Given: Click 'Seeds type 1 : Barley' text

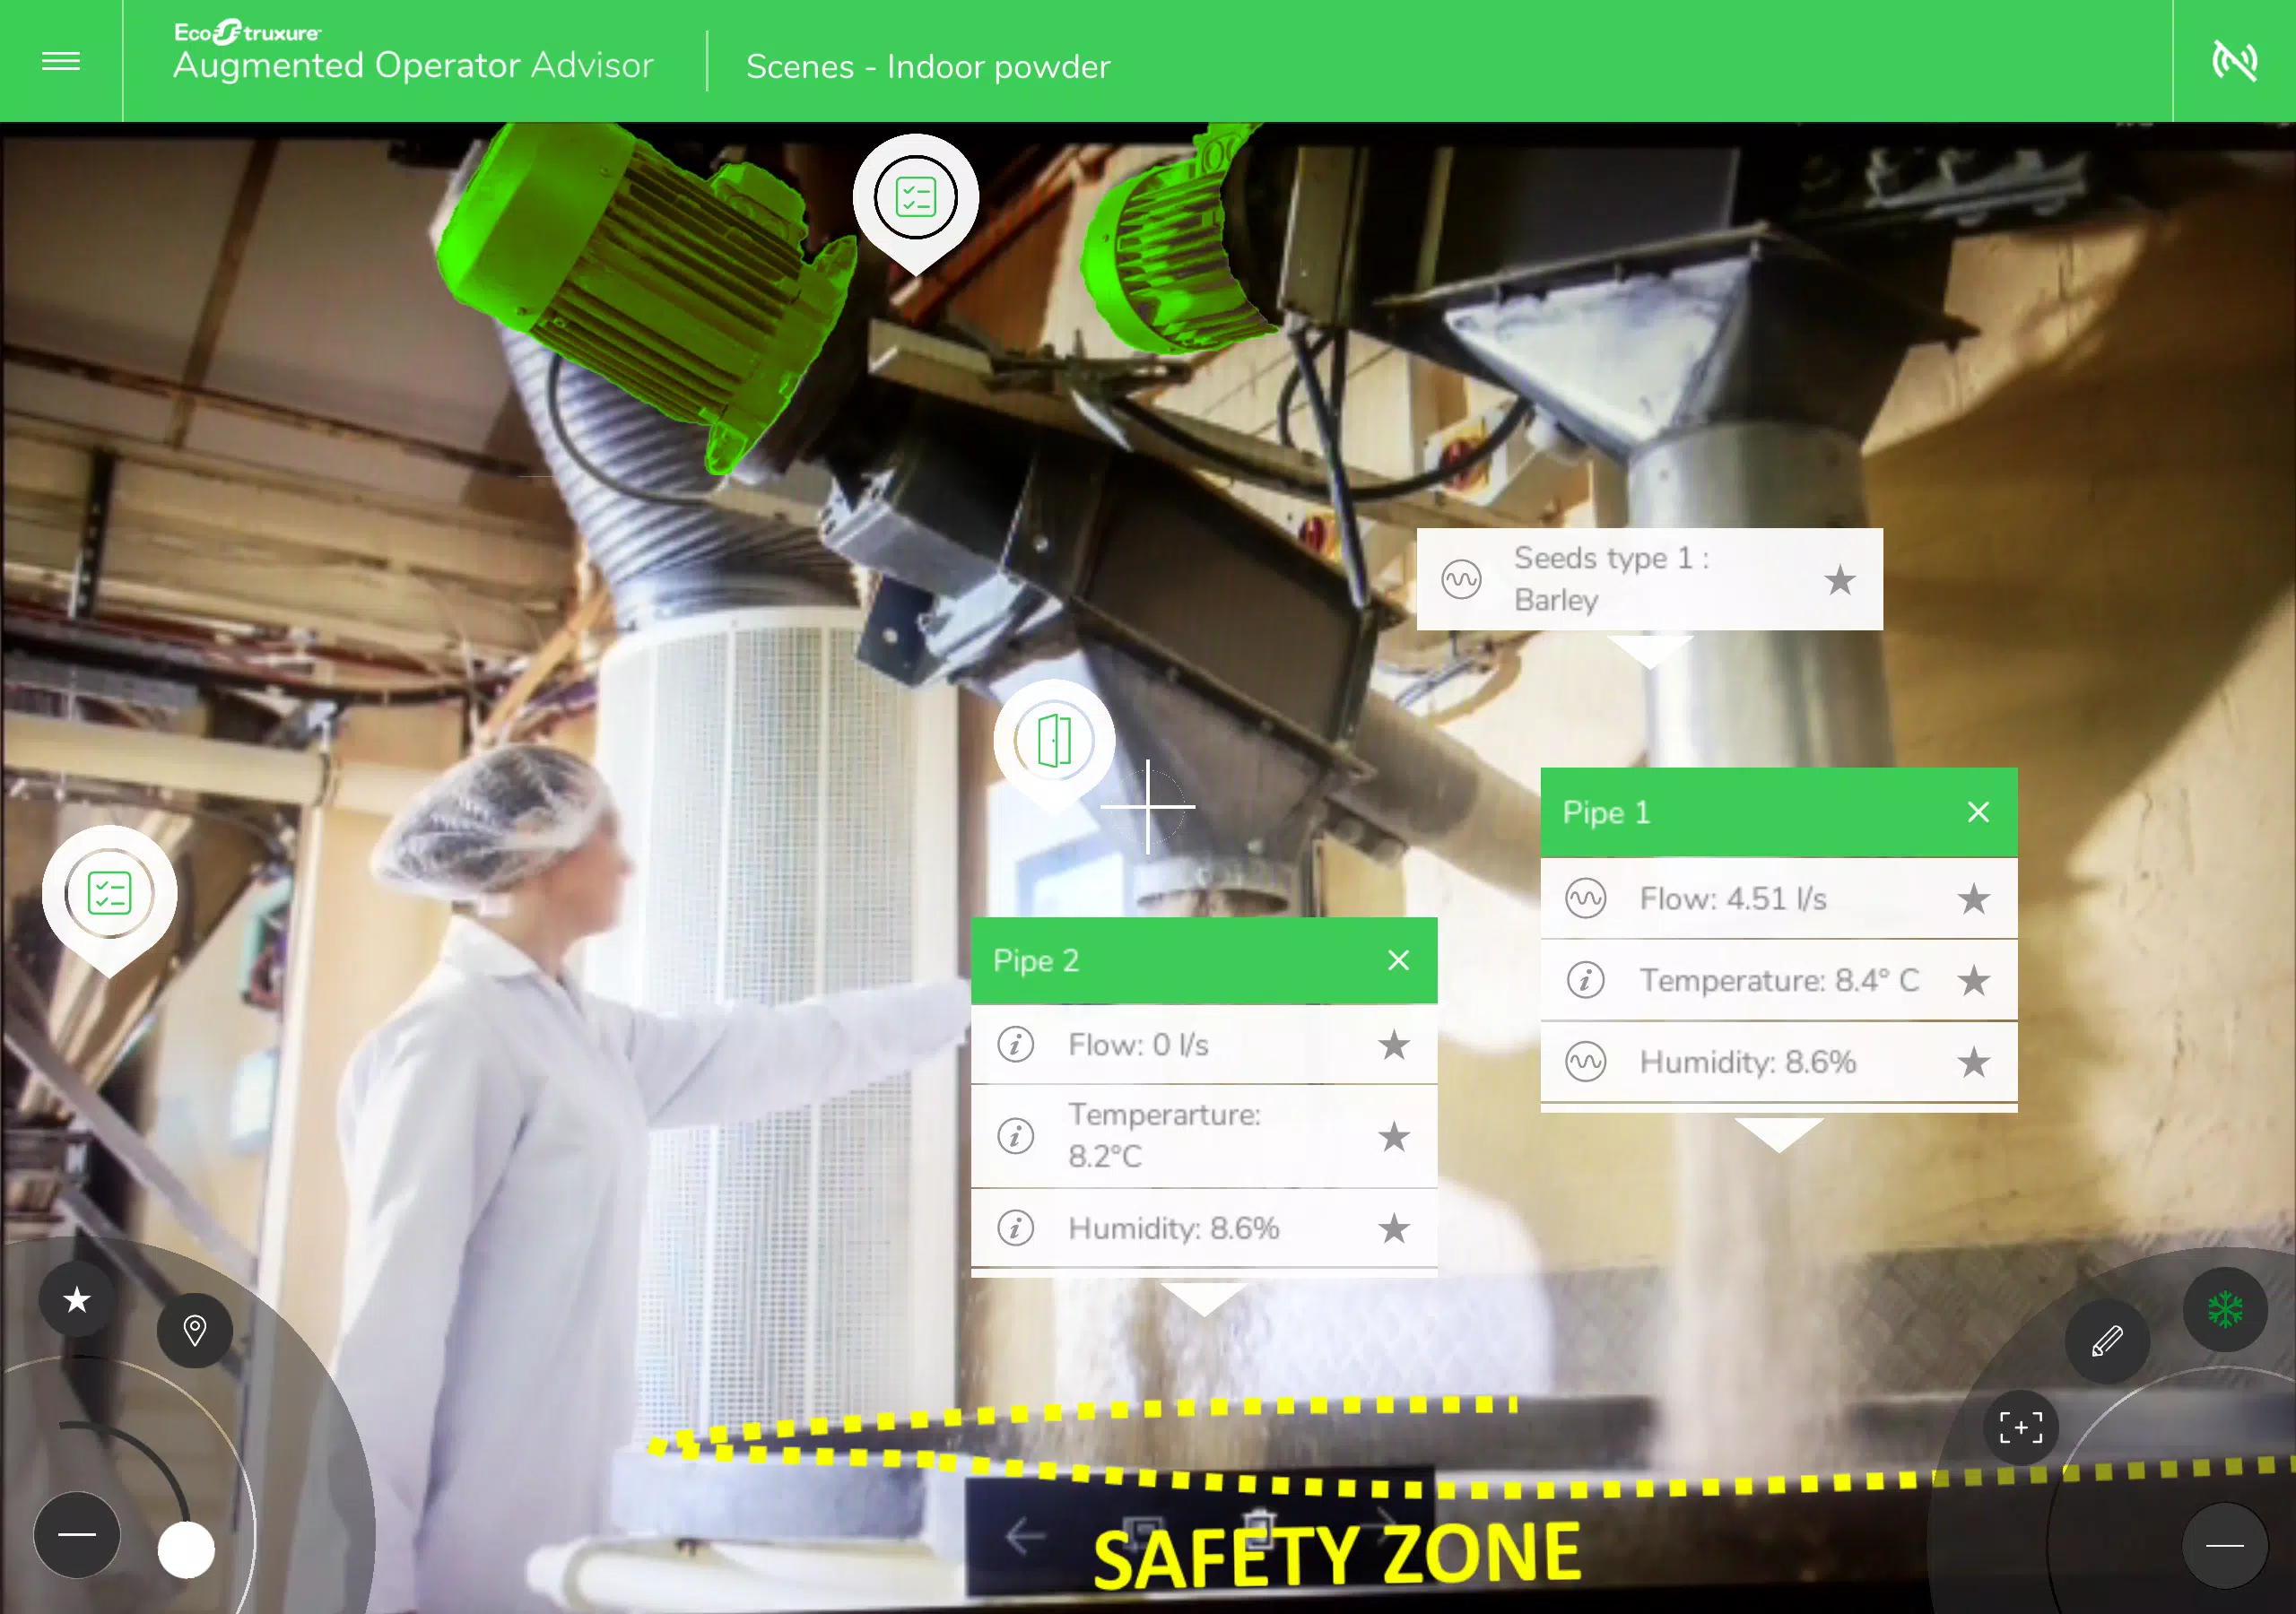Looking at the screenshot, I should [x=1611, y=579].
